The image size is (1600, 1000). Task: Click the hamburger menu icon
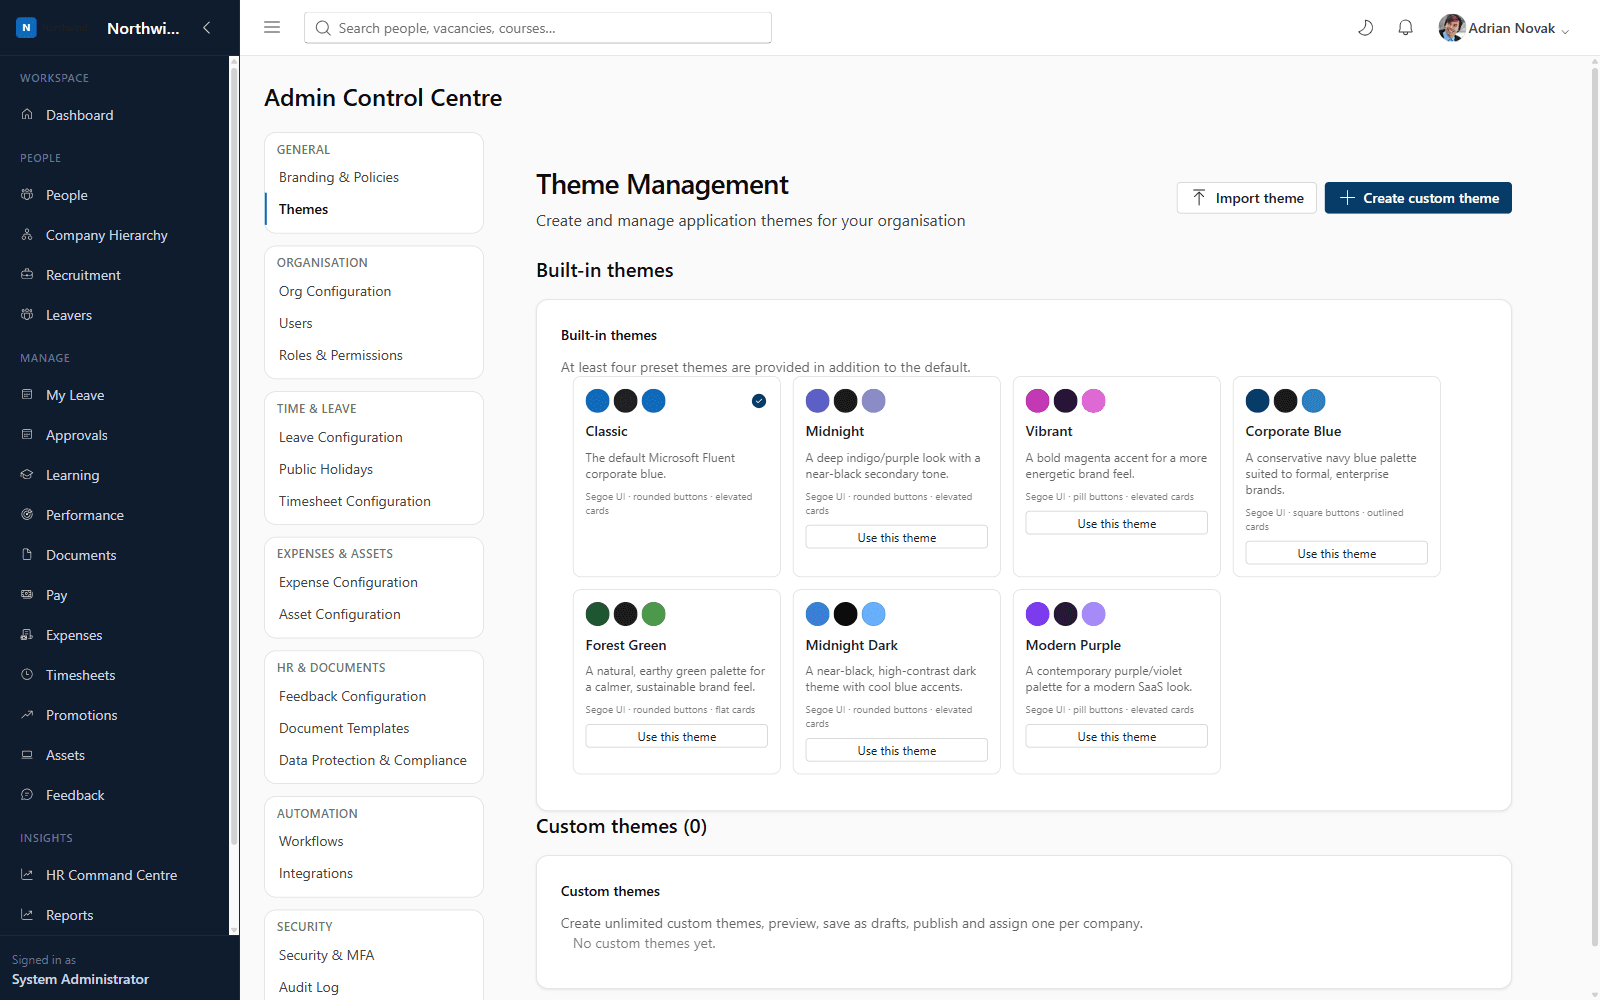coord(272,28)
